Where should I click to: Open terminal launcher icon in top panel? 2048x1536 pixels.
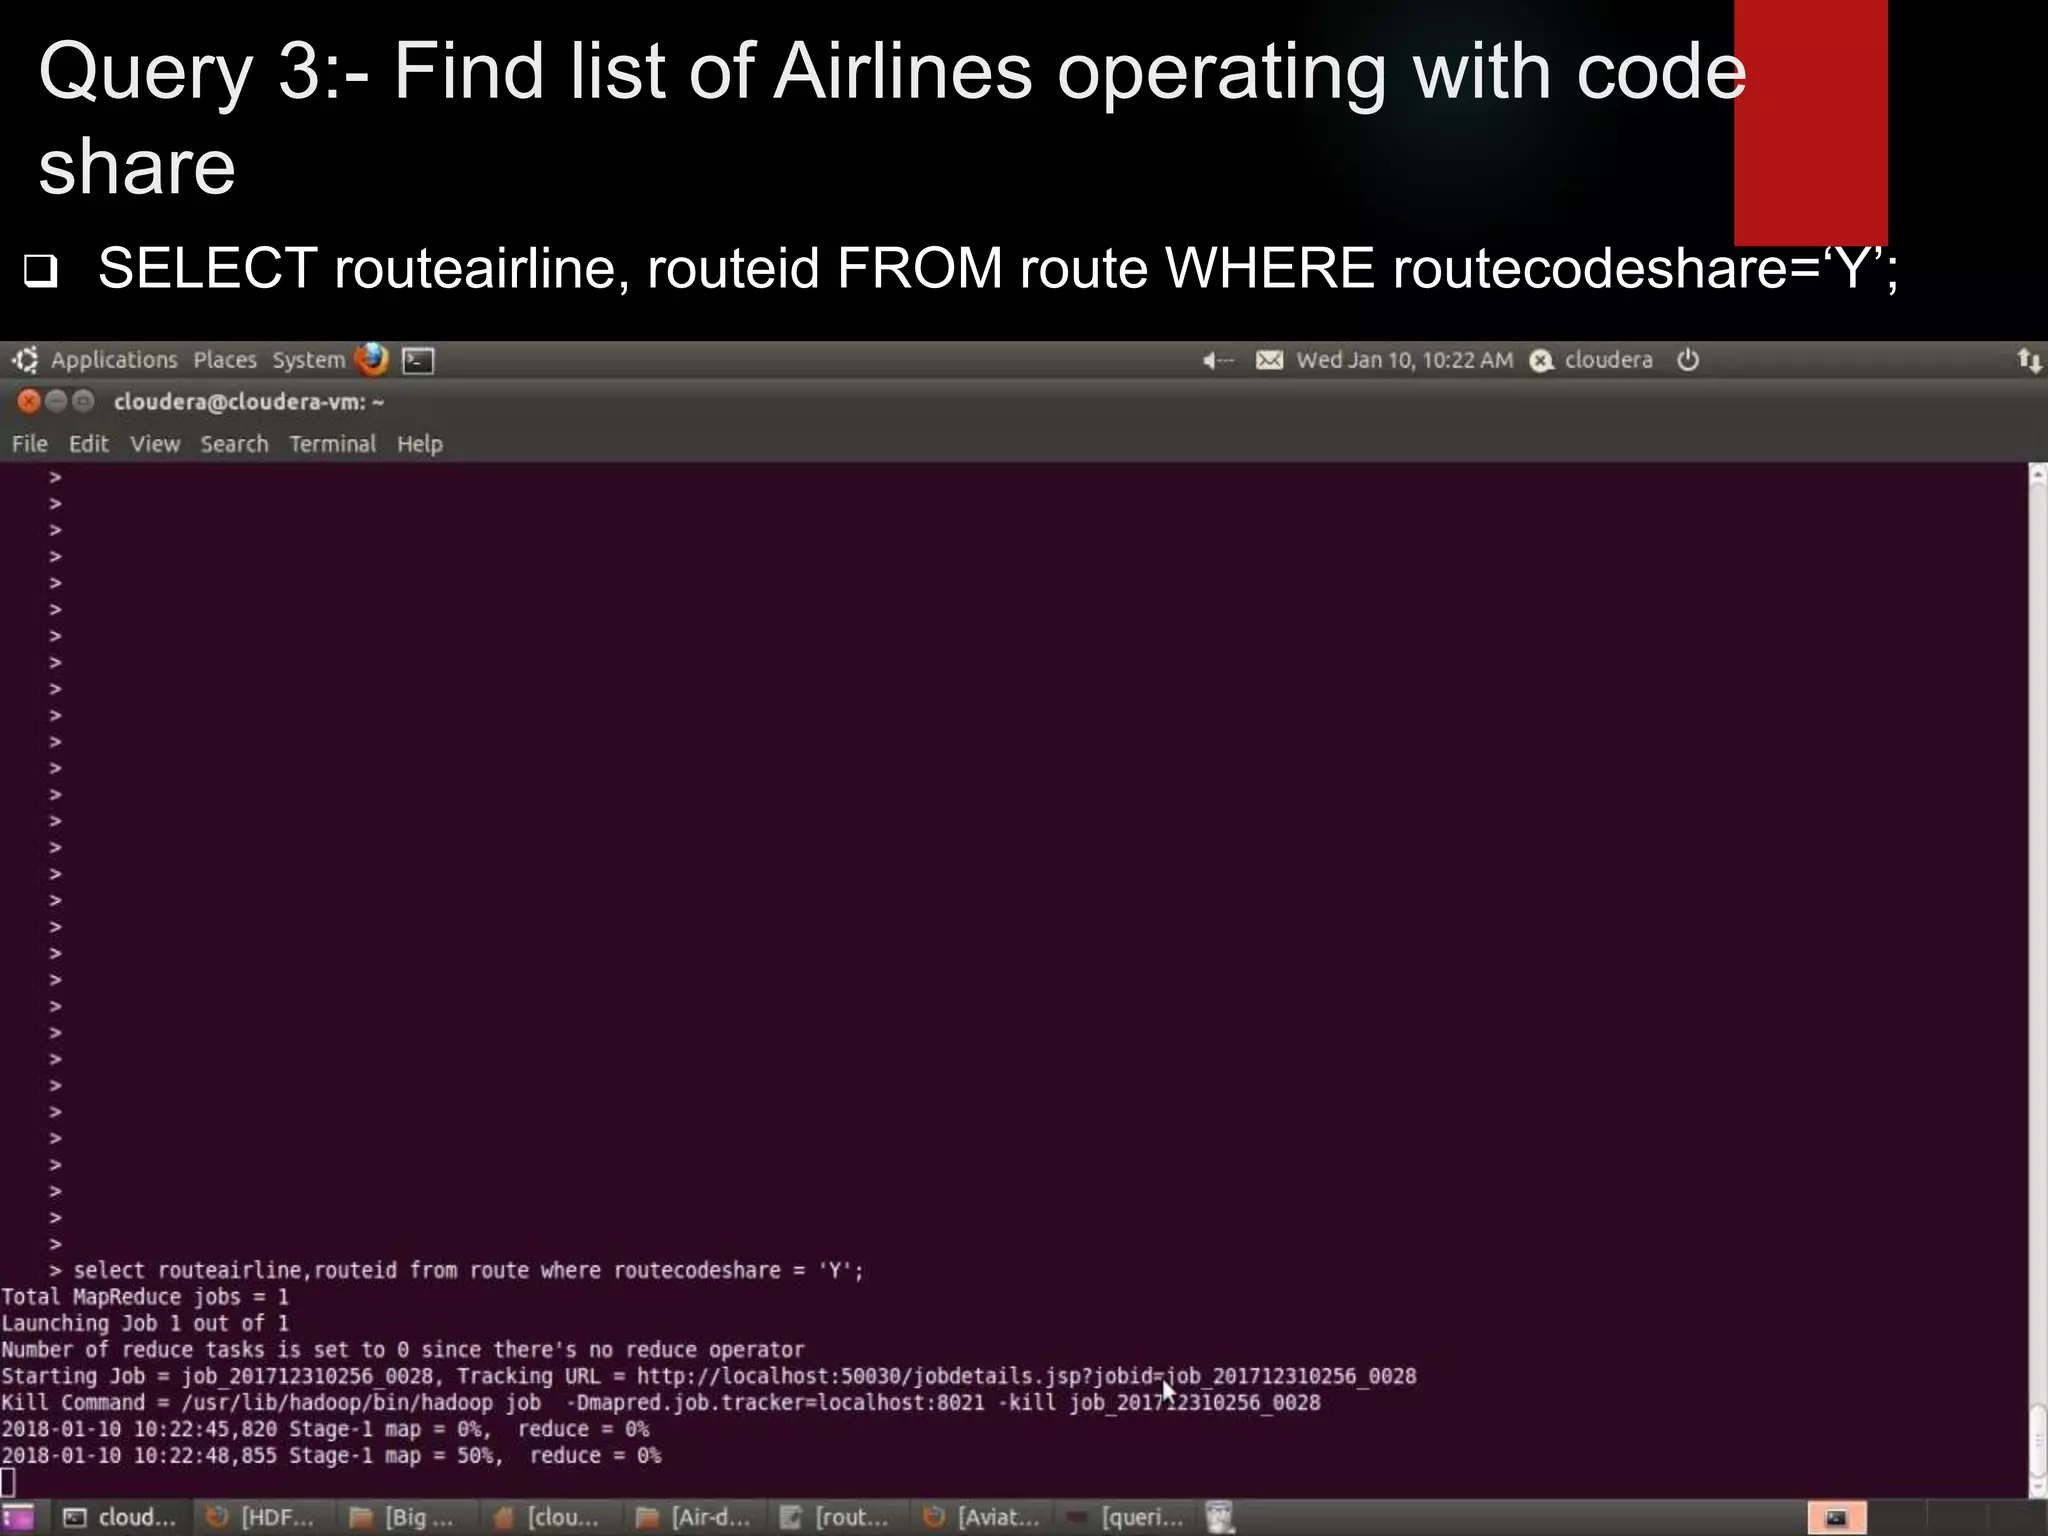point(418,360)
